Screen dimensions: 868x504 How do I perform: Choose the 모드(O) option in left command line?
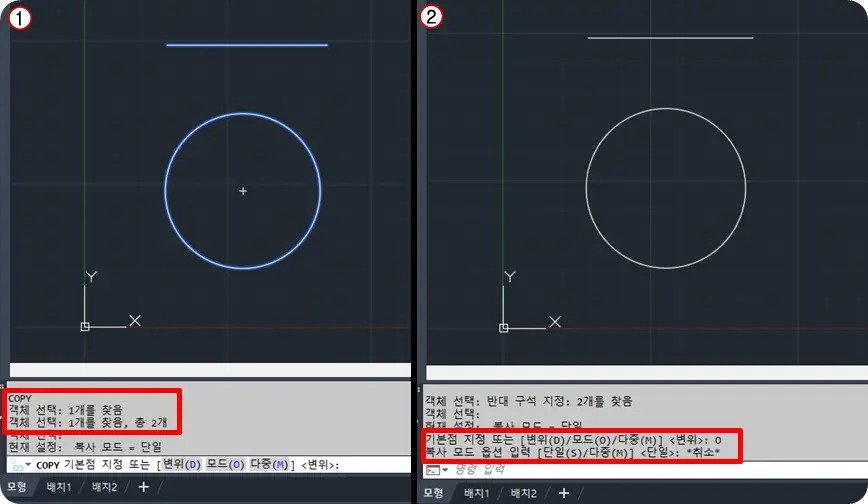pos(225,464)
